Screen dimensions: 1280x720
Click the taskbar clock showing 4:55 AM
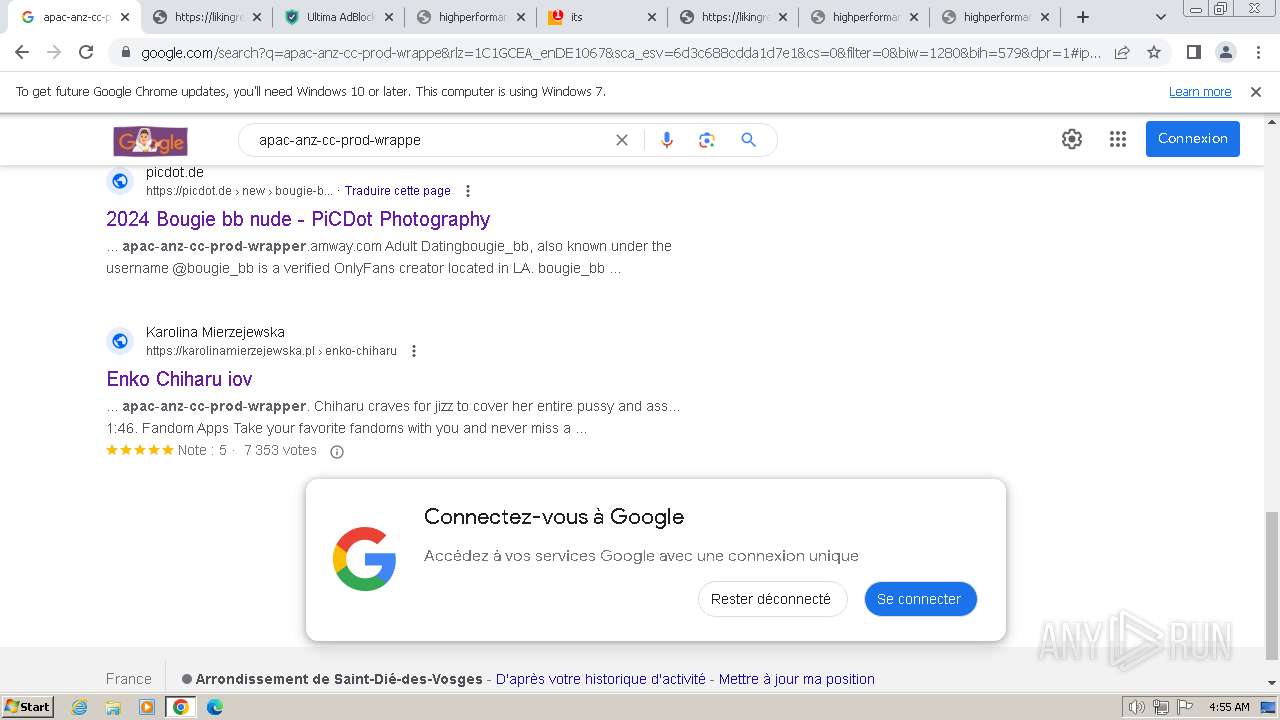point(1229,707)
